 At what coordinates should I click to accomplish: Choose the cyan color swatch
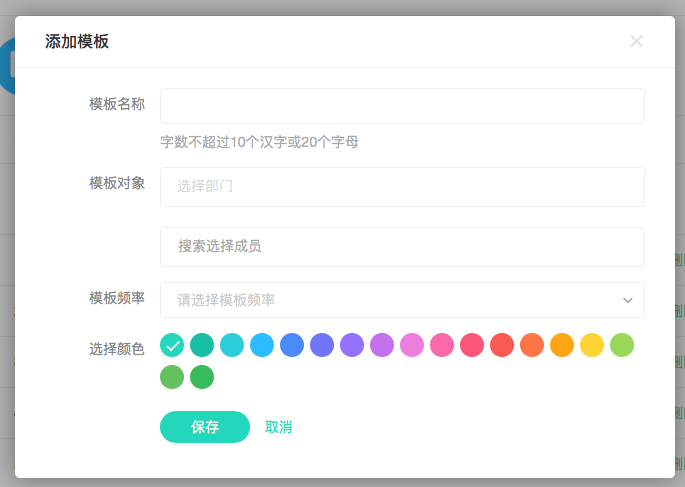tap(232, 346)
